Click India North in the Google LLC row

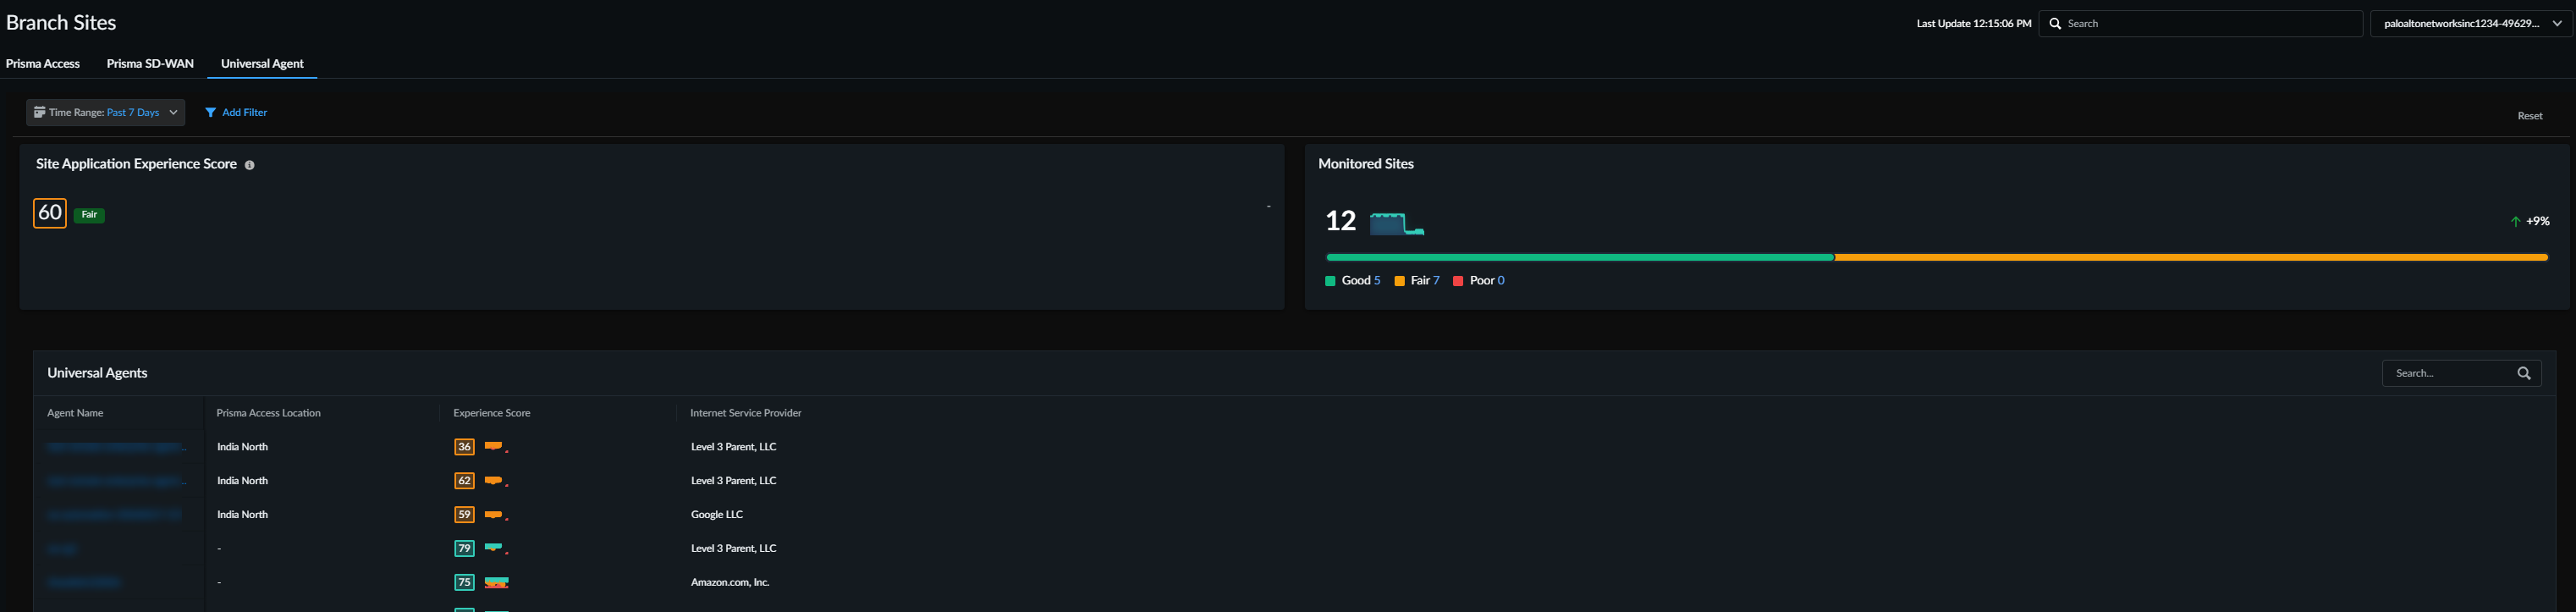[242, 515]
